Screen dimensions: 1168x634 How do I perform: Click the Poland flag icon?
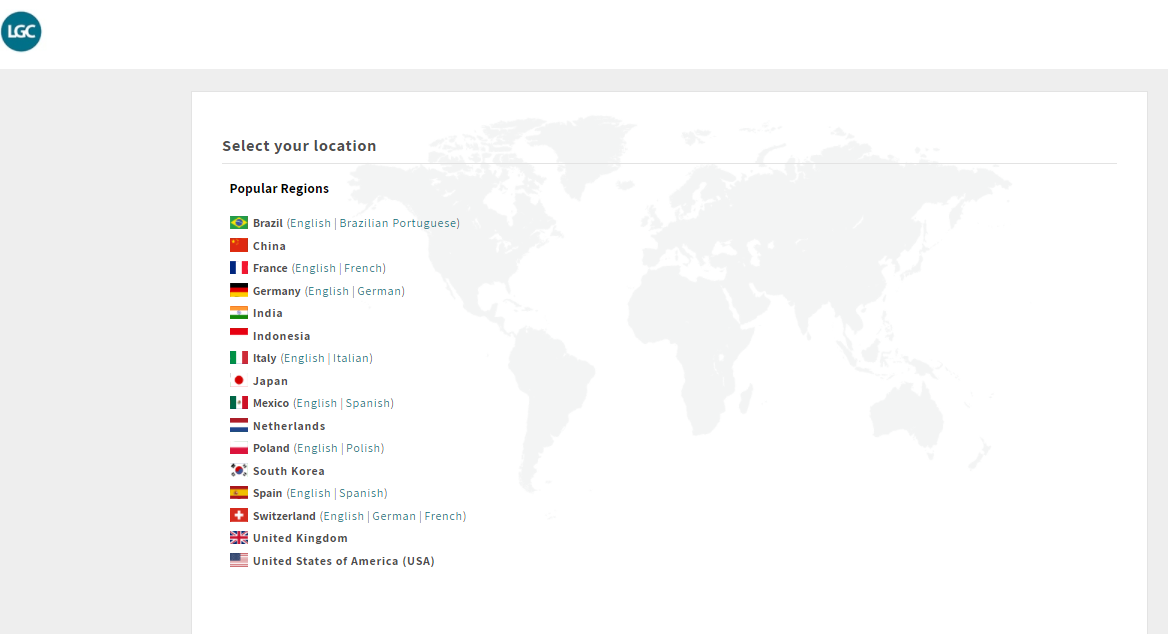(x=238, y=448)
